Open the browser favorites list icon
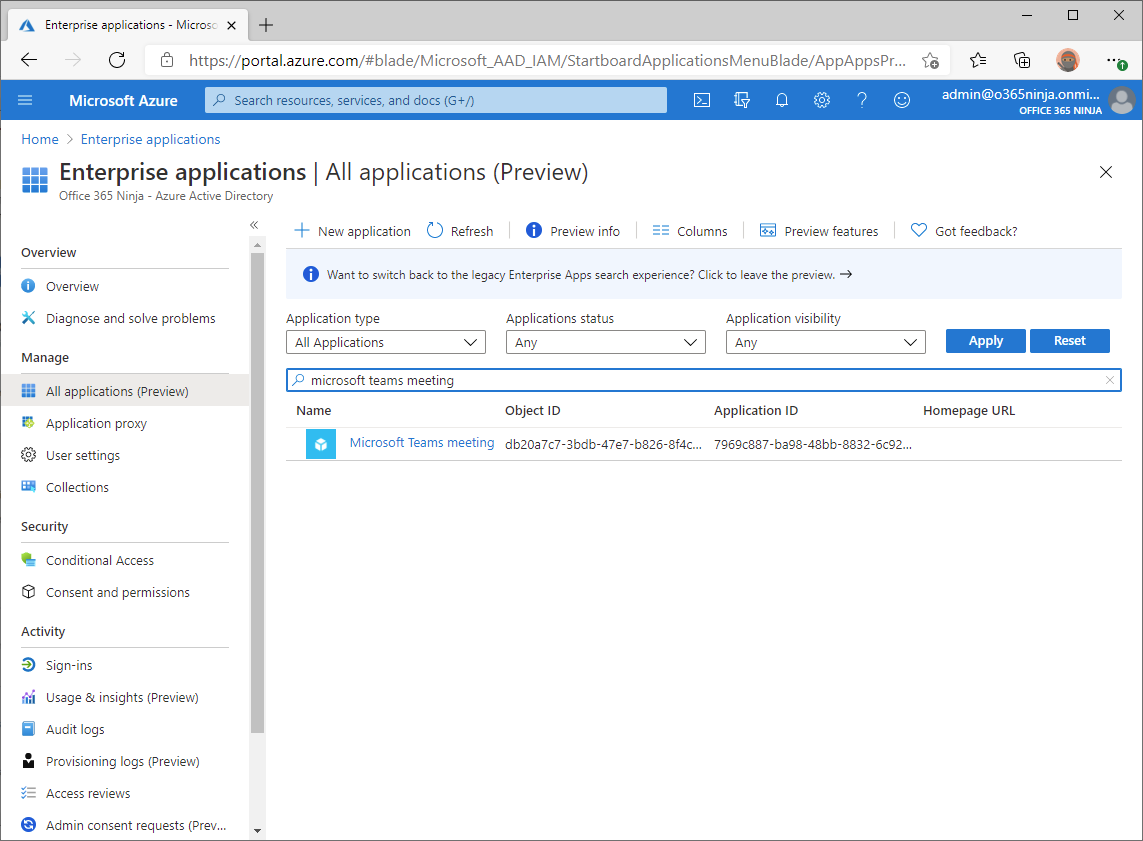The image size is (1143, 841). click(x=978, y=60)
